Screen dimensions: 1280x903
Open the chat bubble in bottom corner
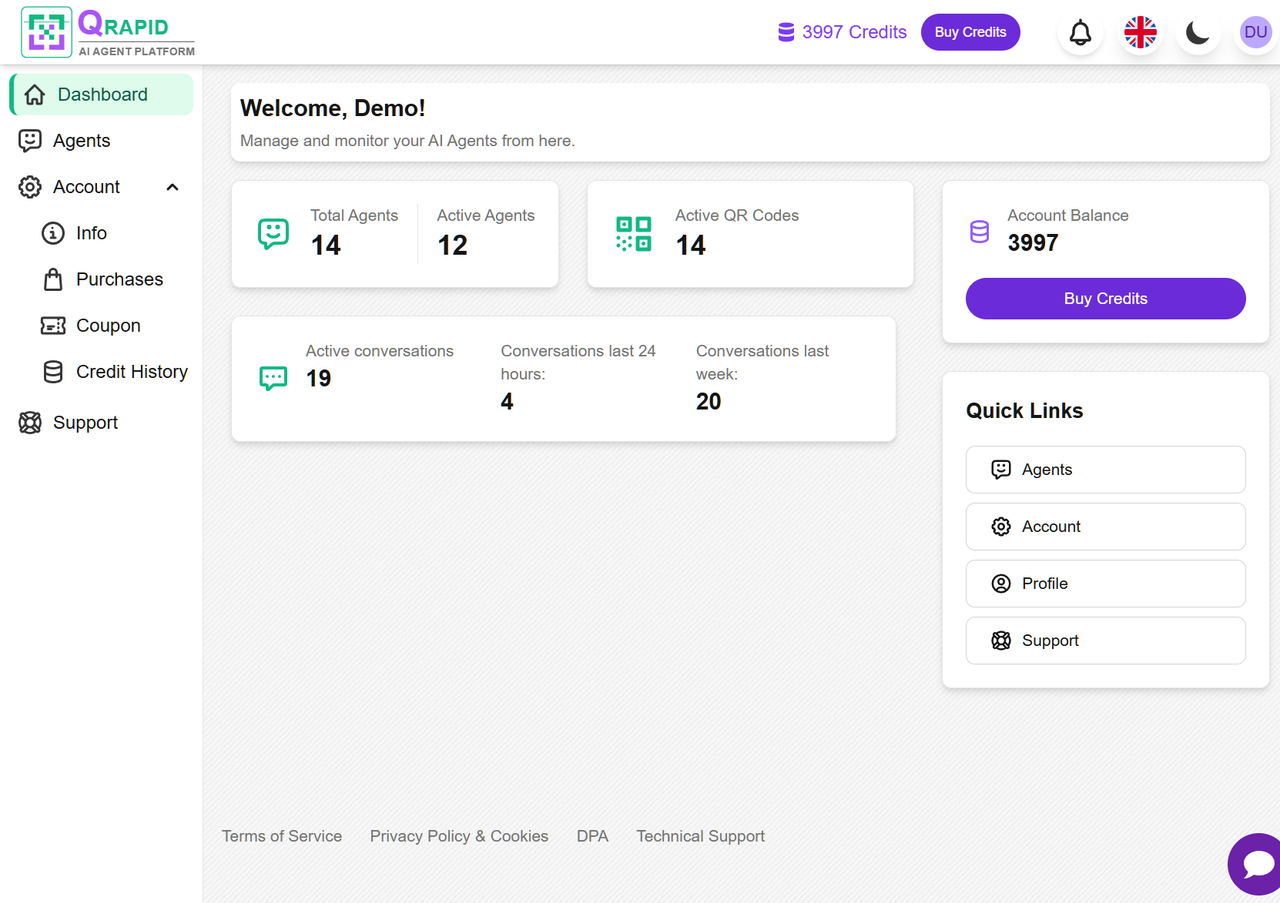[x=1256, y=864]
